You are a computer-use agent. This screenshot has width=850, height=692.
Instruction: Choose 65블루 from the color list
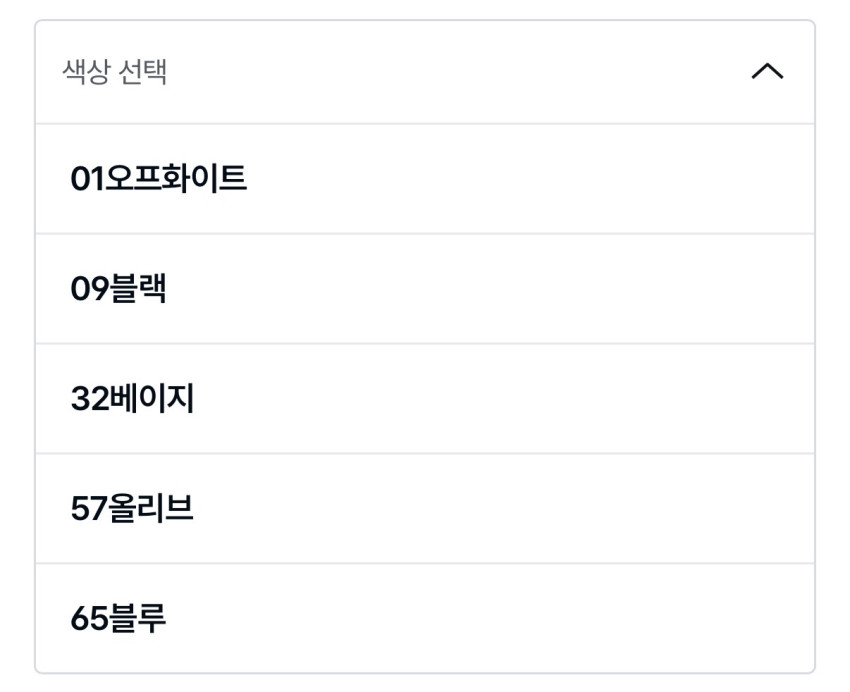coord(119,619)
